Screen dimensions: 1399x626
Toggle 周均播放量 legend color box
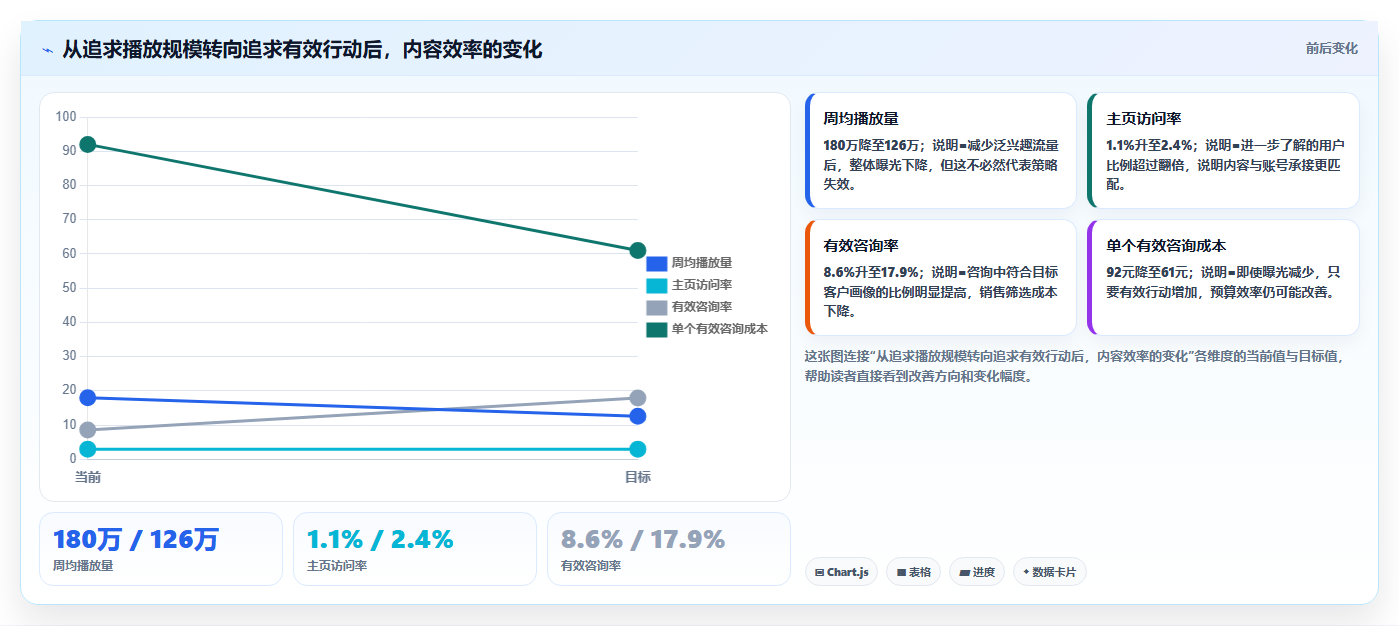pos(656,264)
